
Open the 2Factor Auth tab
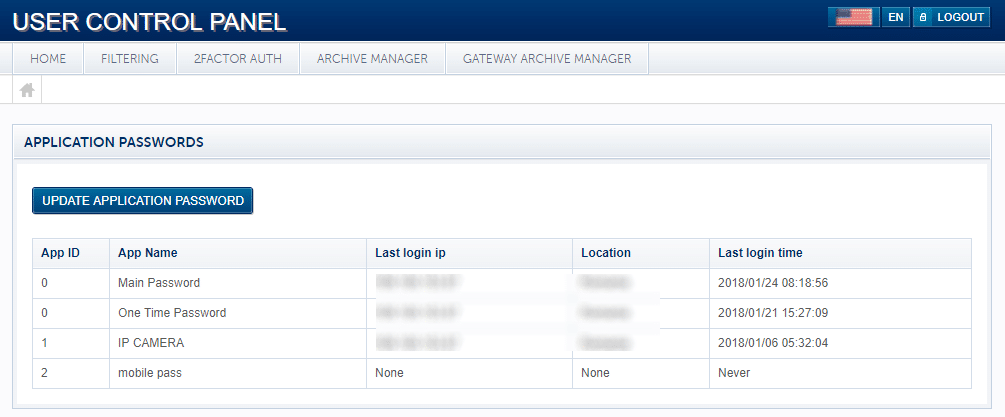pos(238,59)
